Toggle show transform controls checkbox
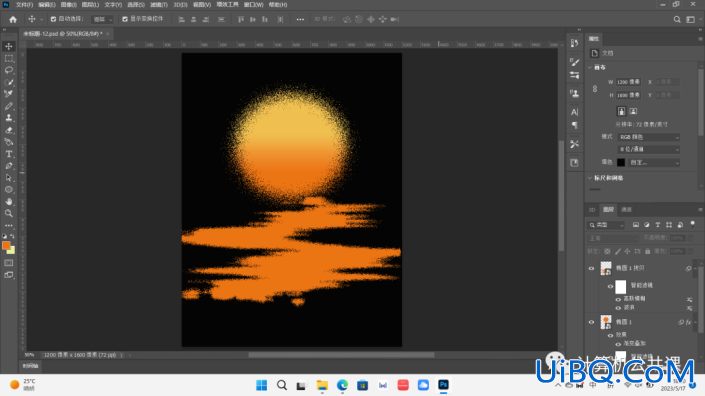 (125, 19)
